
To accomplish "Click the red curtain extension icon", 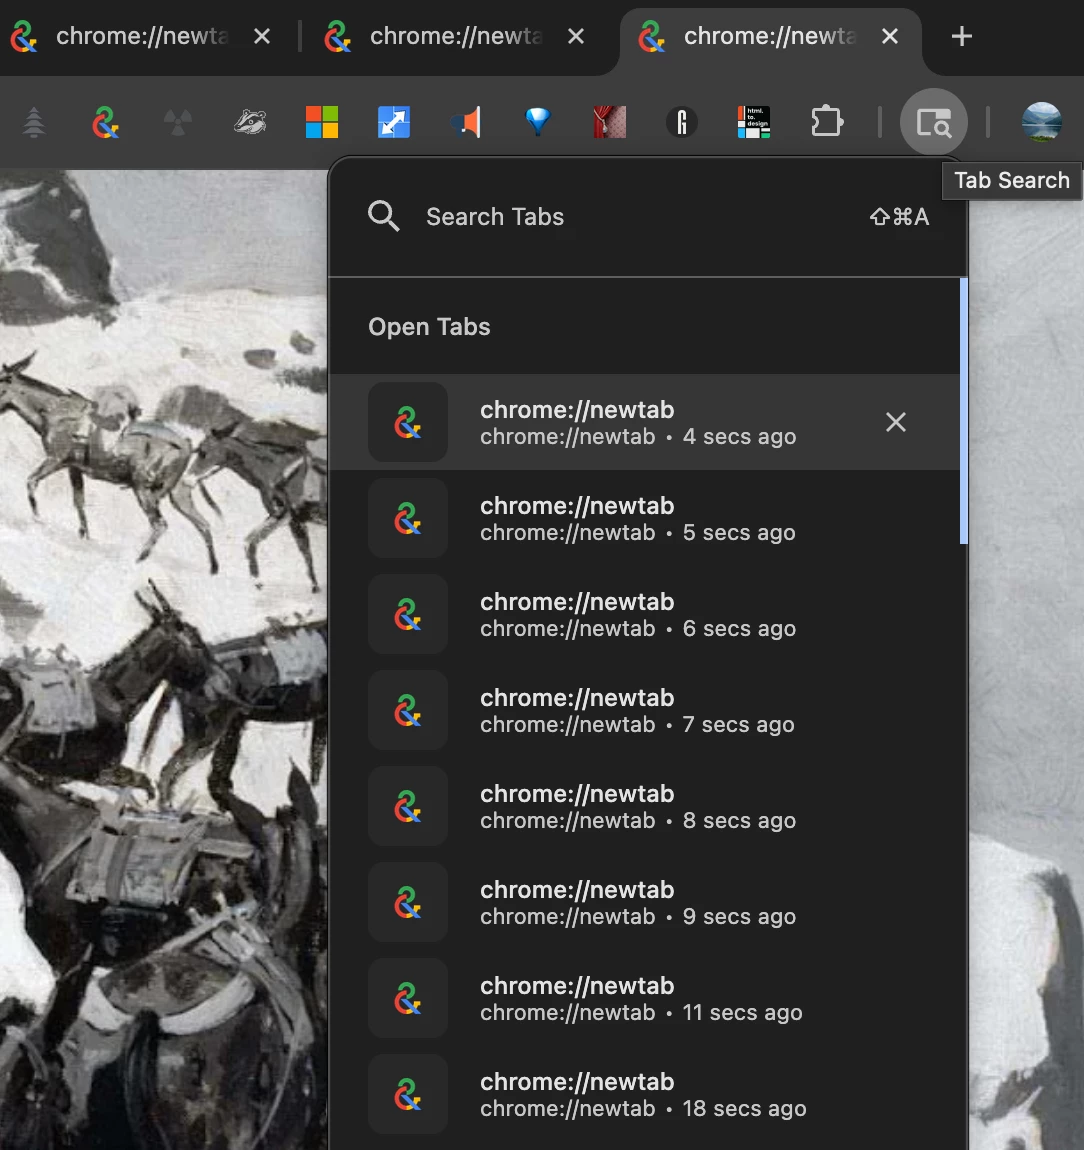I will coord(609,122).
